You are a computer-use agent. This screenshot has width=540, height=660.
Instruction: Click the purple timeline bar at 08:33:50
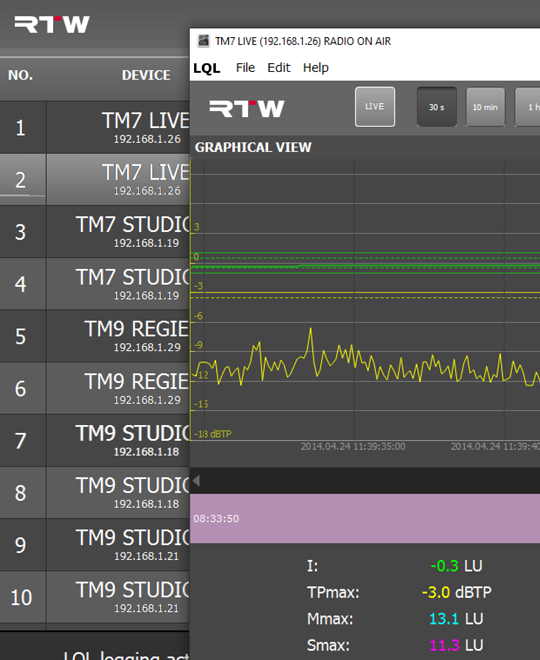point(365,518)
